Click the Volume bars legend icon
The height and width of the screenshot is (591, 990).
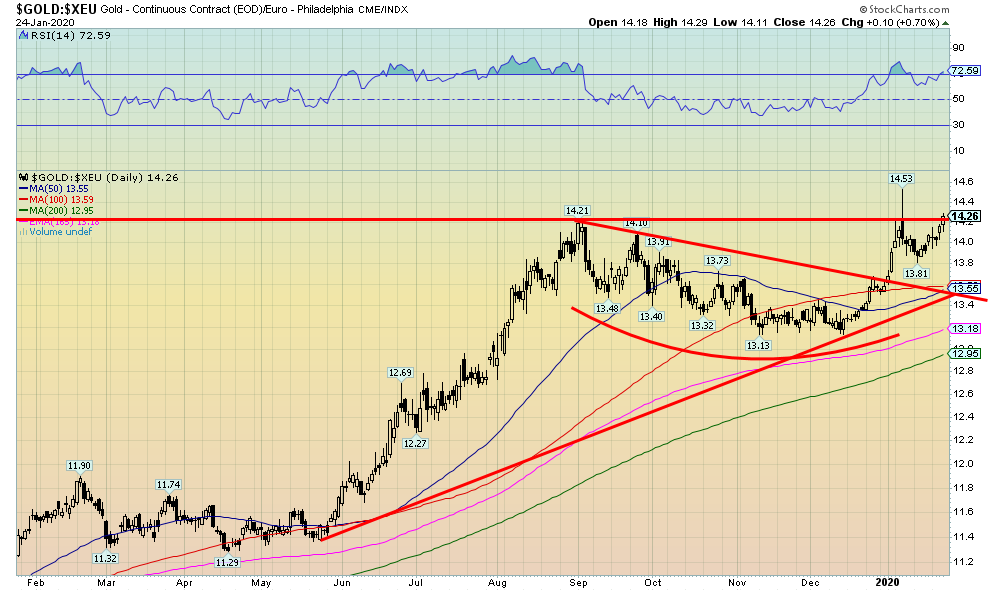[25, 232]
